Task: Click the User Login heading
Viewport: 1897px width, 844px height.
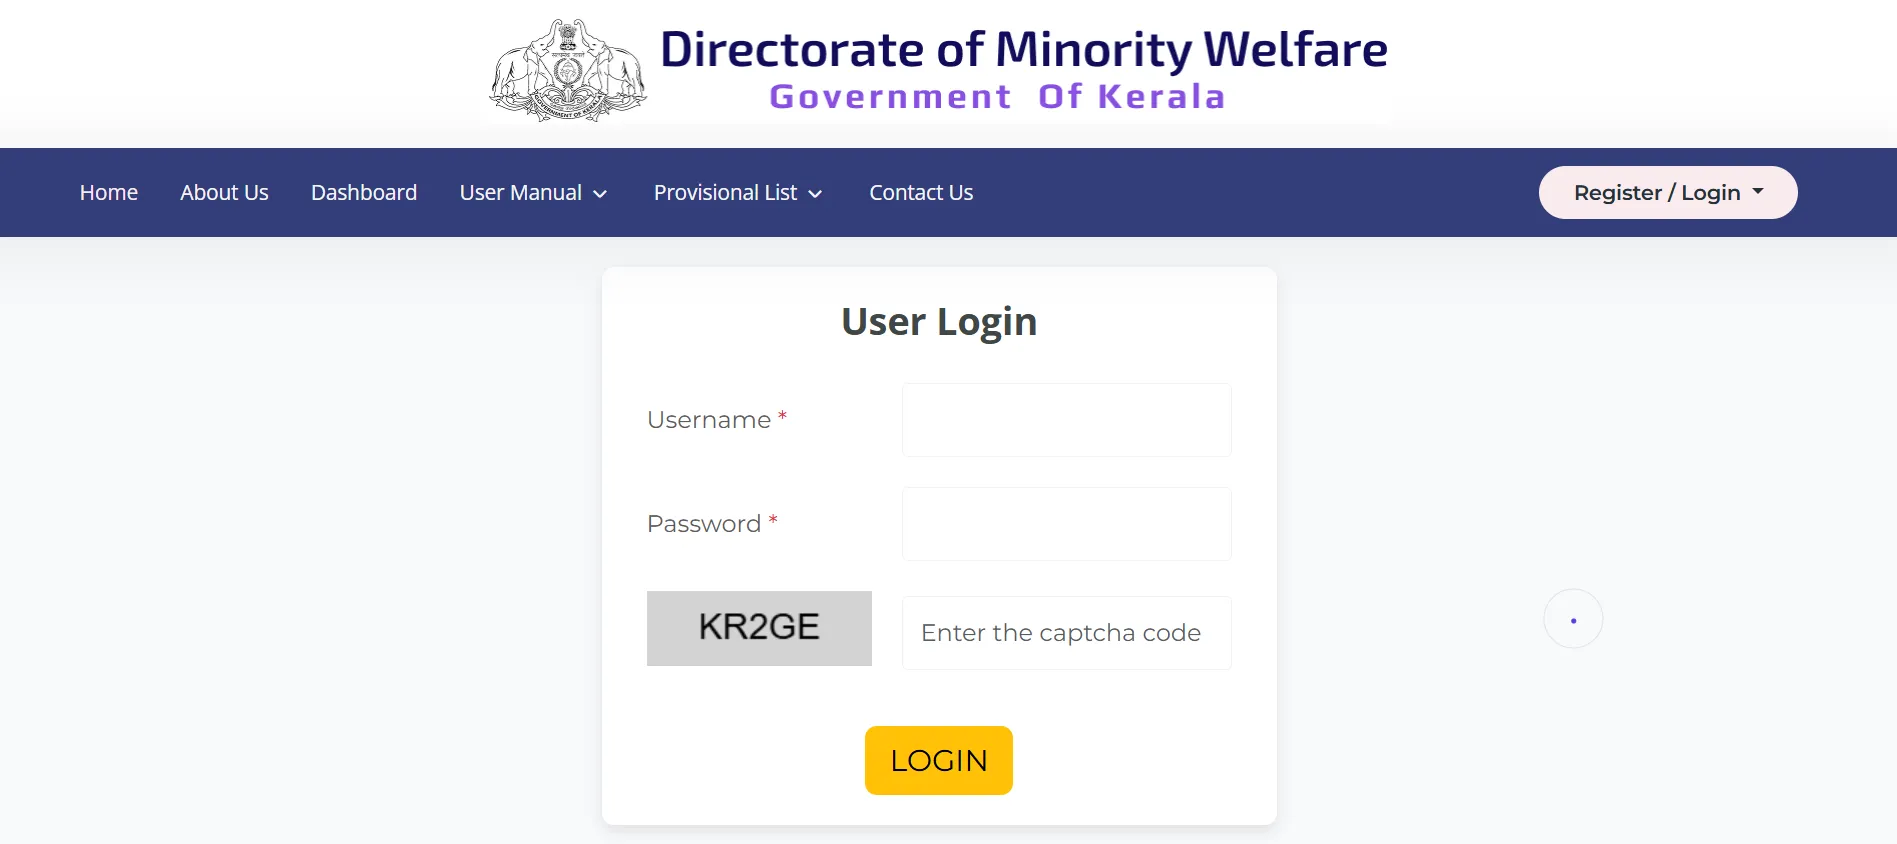Action: coord(938,321)
